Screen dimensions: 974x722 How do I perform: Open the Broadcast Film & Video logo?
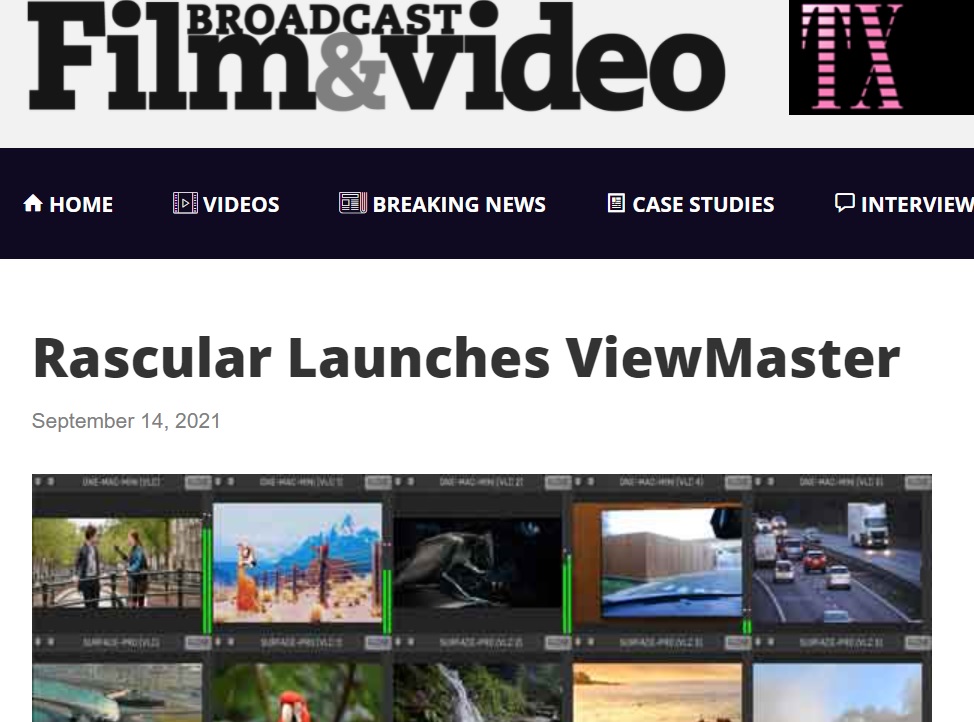376,57
